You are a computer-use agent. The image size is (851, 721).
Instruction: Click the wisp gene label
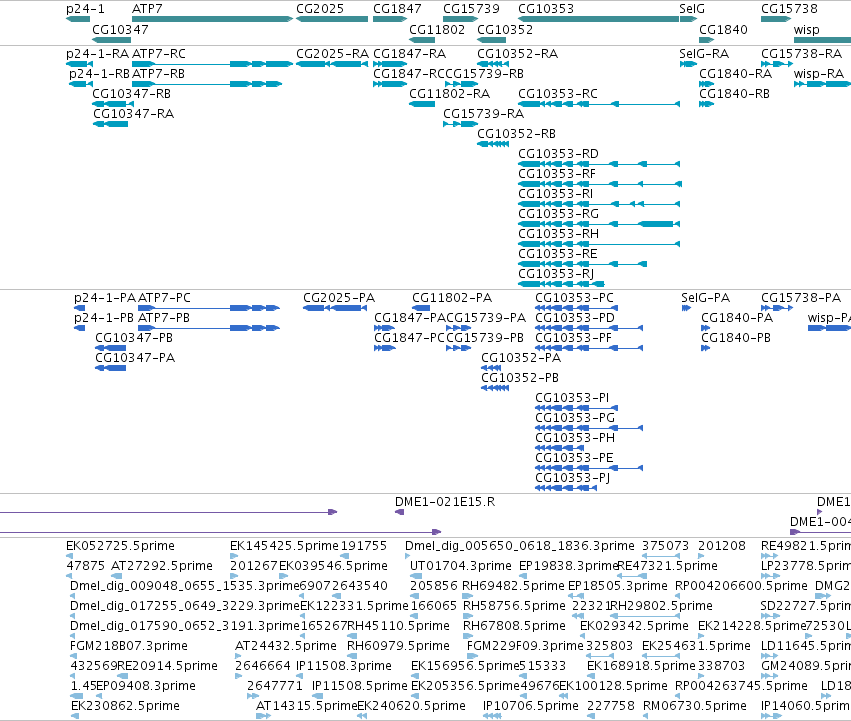point(806,29)
